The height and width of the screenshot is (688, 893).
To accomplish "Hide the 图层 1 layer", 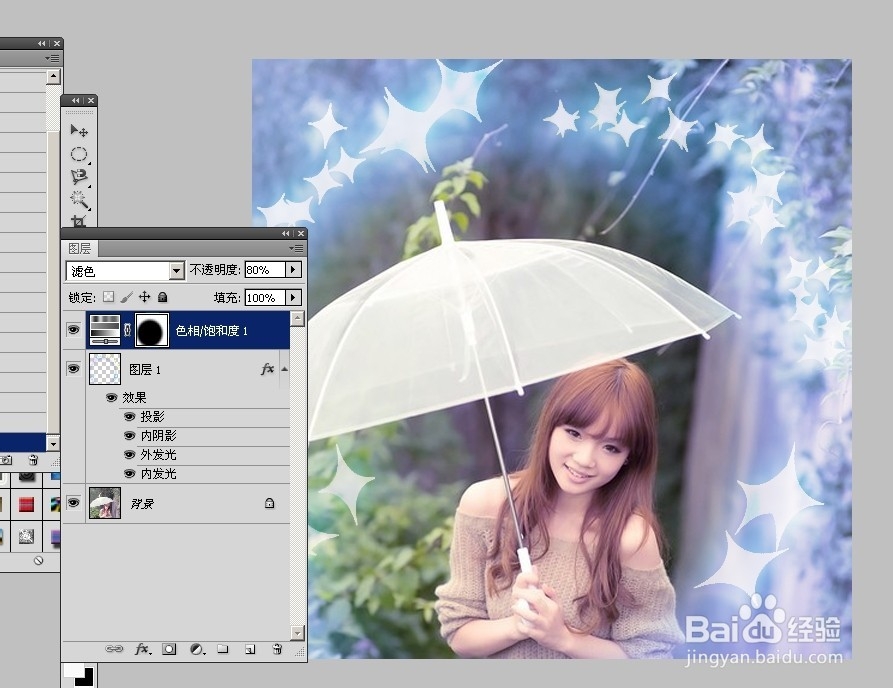I will point(73,368).
